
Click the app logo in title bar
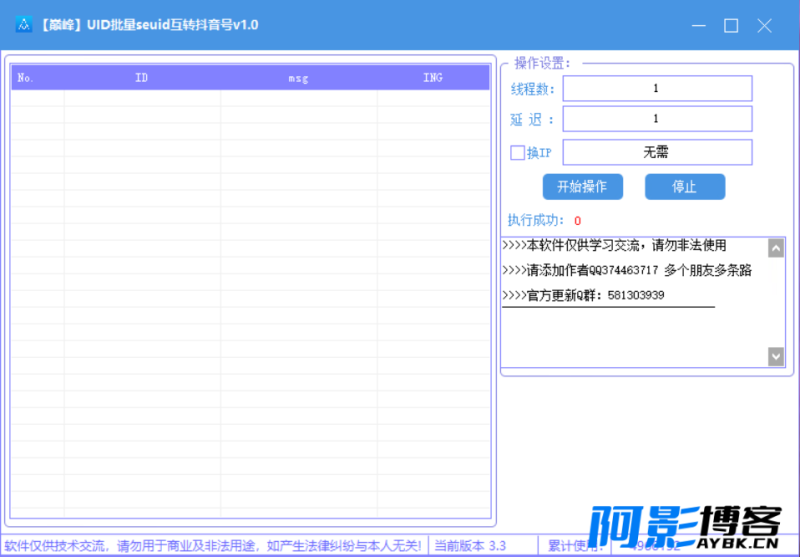(x=22, y=25)
